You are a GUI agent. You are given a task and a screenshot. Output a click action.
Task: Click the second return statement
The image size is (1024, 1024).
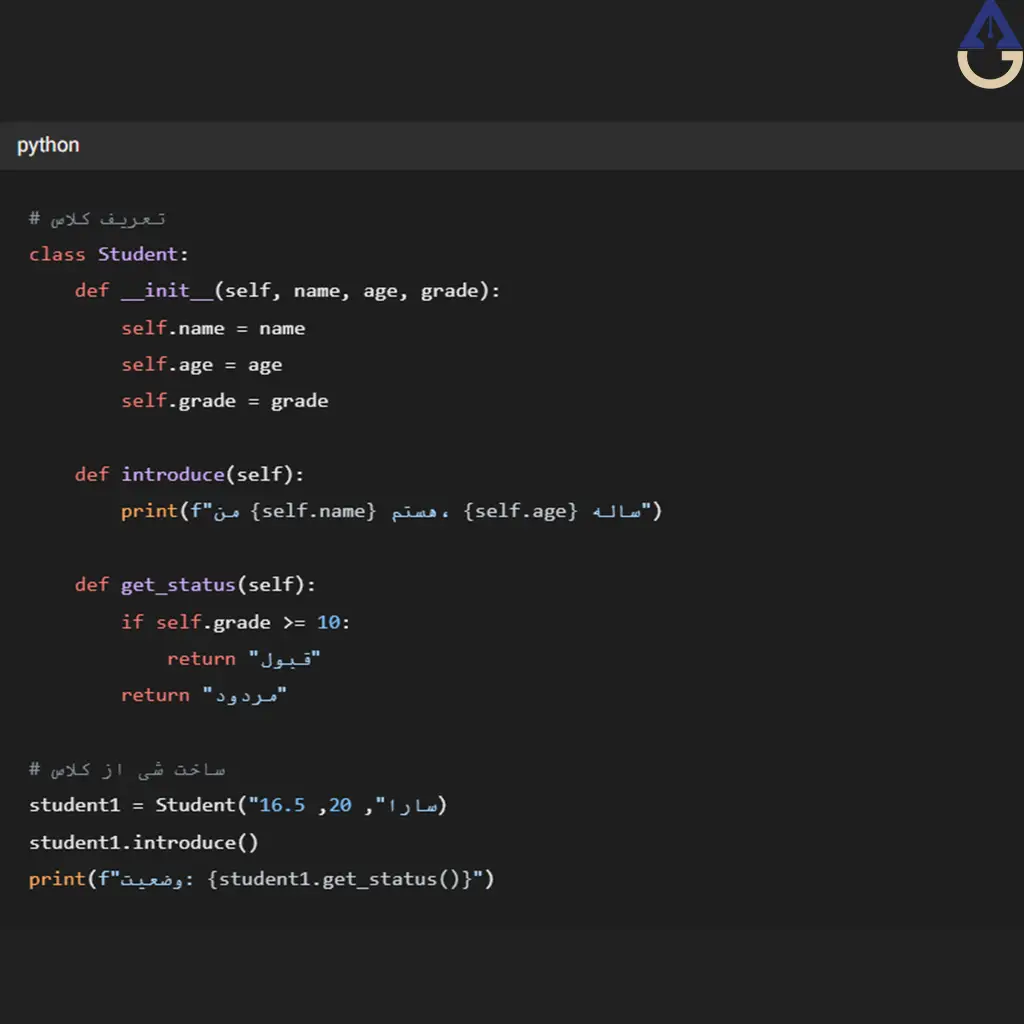[204, 695]
